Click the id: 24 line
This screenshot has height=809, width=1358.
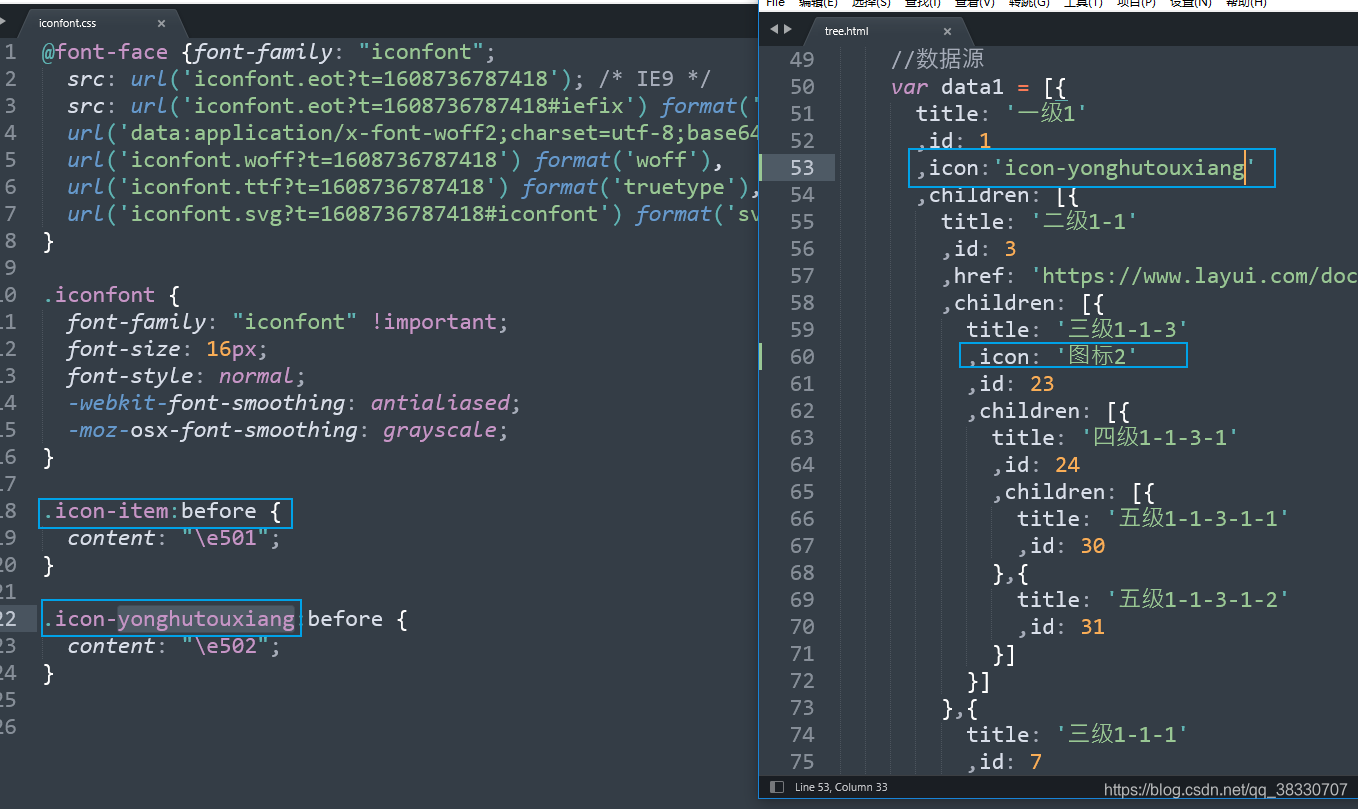pyautogui.click(x=1036, y=465)
